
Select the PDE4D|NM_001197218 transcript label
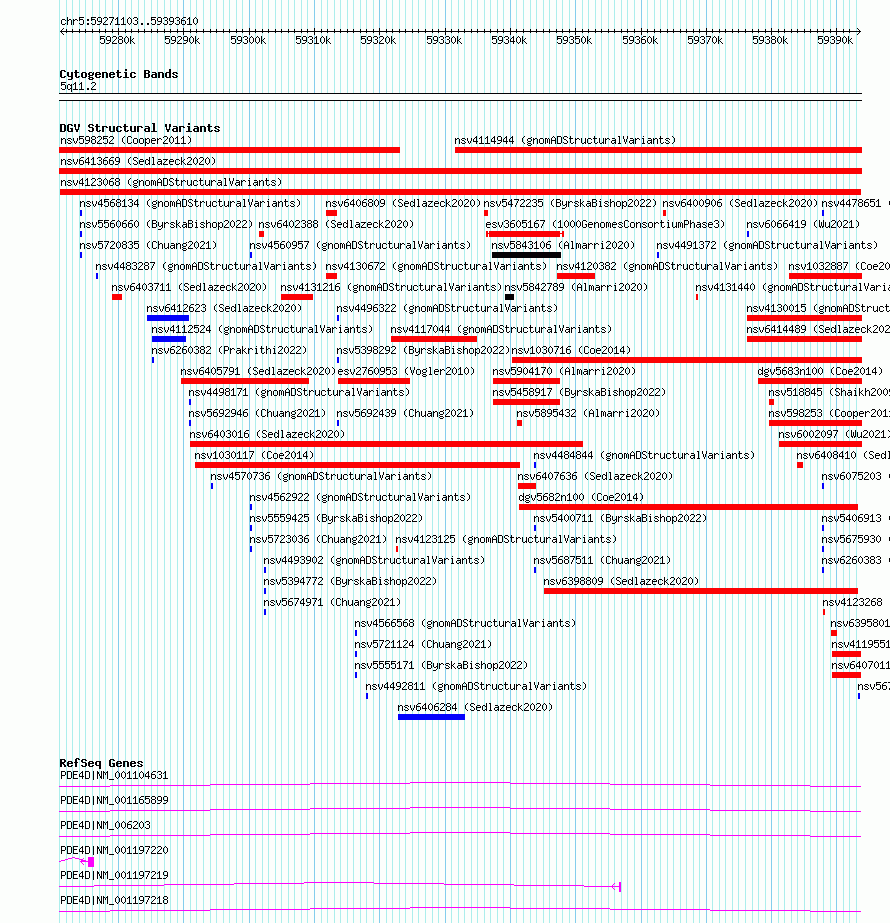tap(114, 901)
